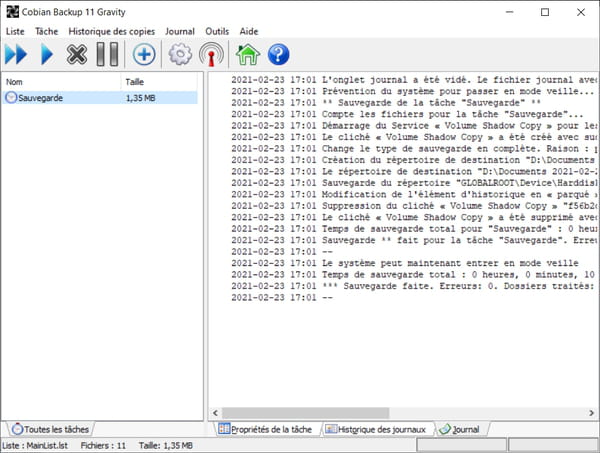
Task: Click the Cobian Backup title bar icon
Action: (x=12, y=12)
